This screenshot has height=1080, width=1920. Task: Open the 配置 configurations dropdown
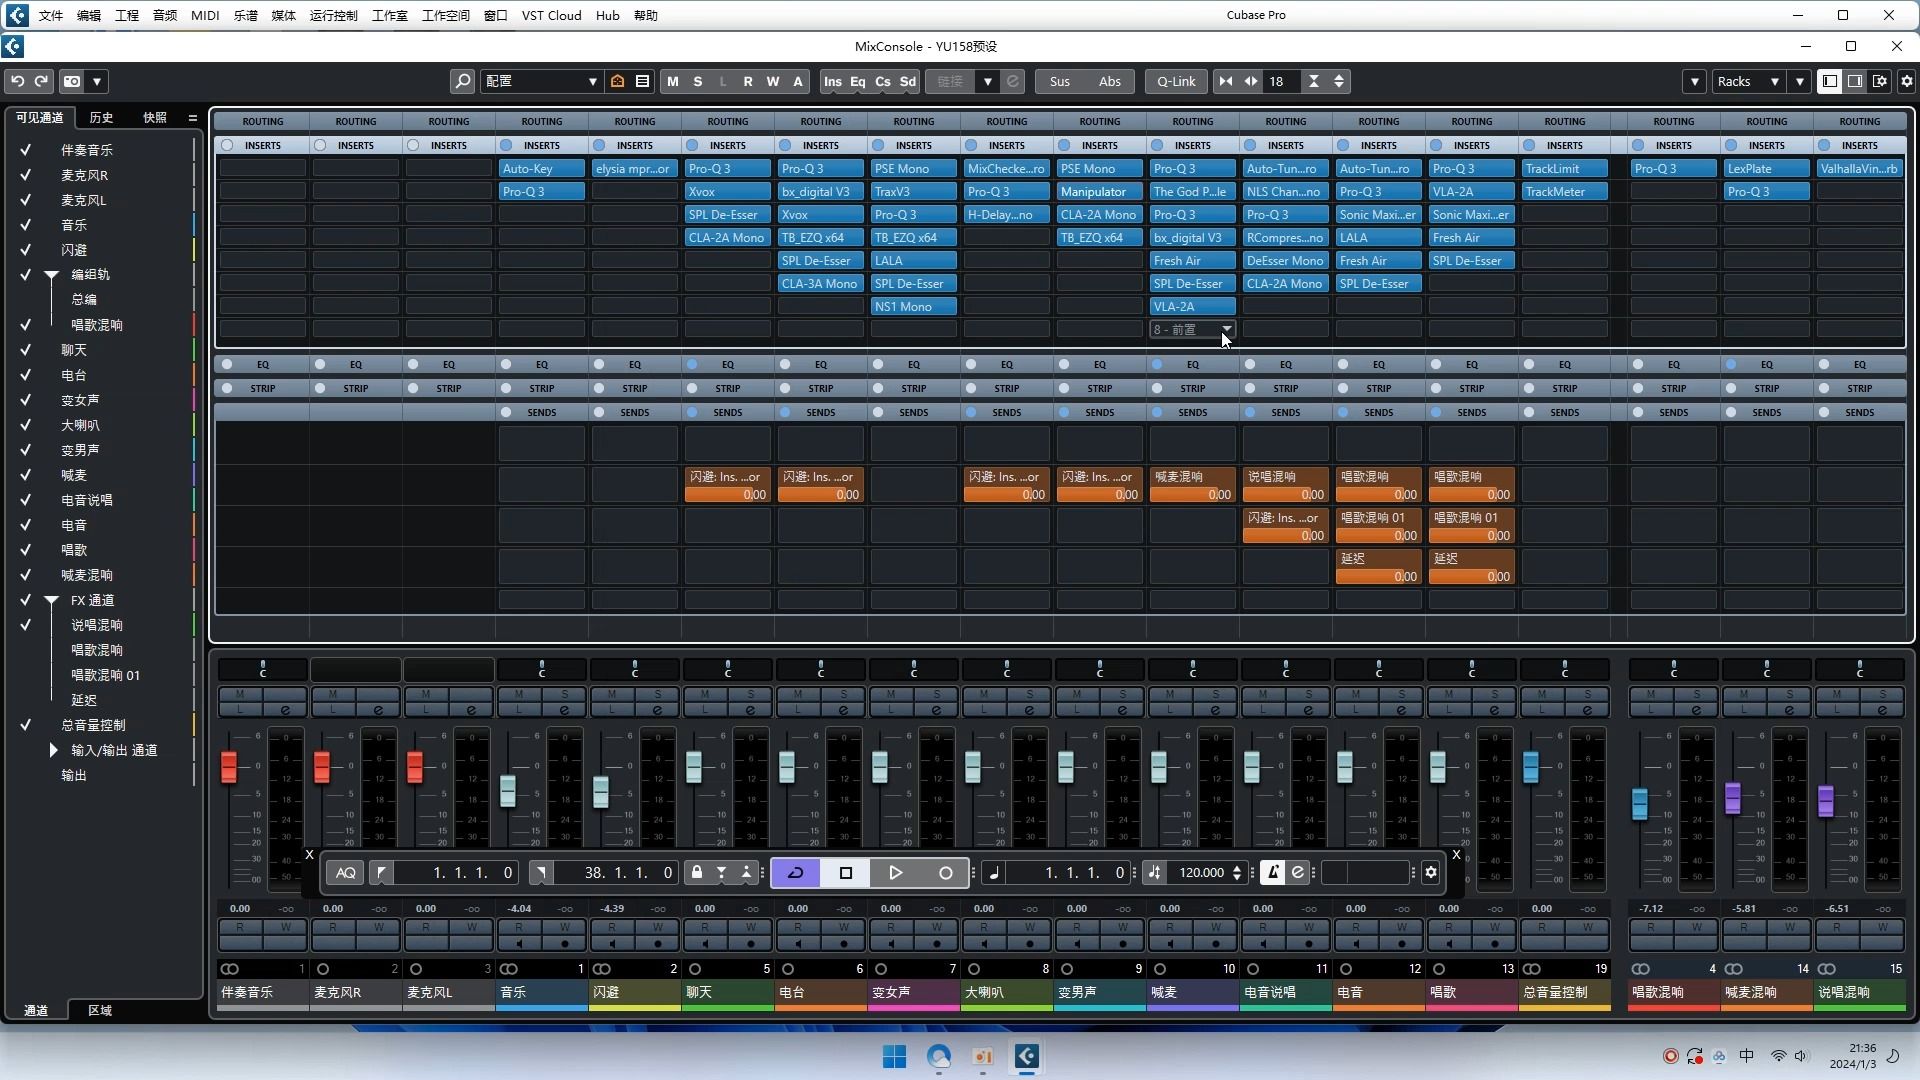pos(541,81)
